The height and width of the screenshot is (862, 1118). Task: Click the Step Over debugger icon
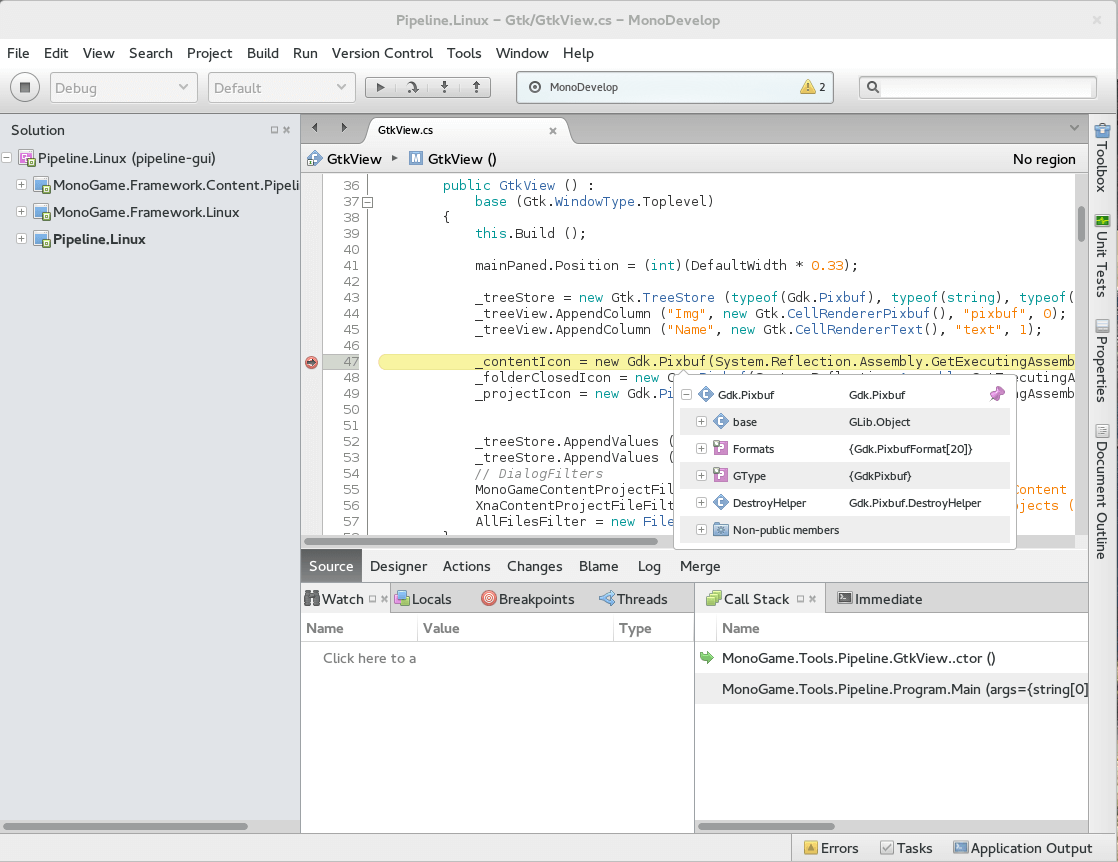click(x=413, y=87)
